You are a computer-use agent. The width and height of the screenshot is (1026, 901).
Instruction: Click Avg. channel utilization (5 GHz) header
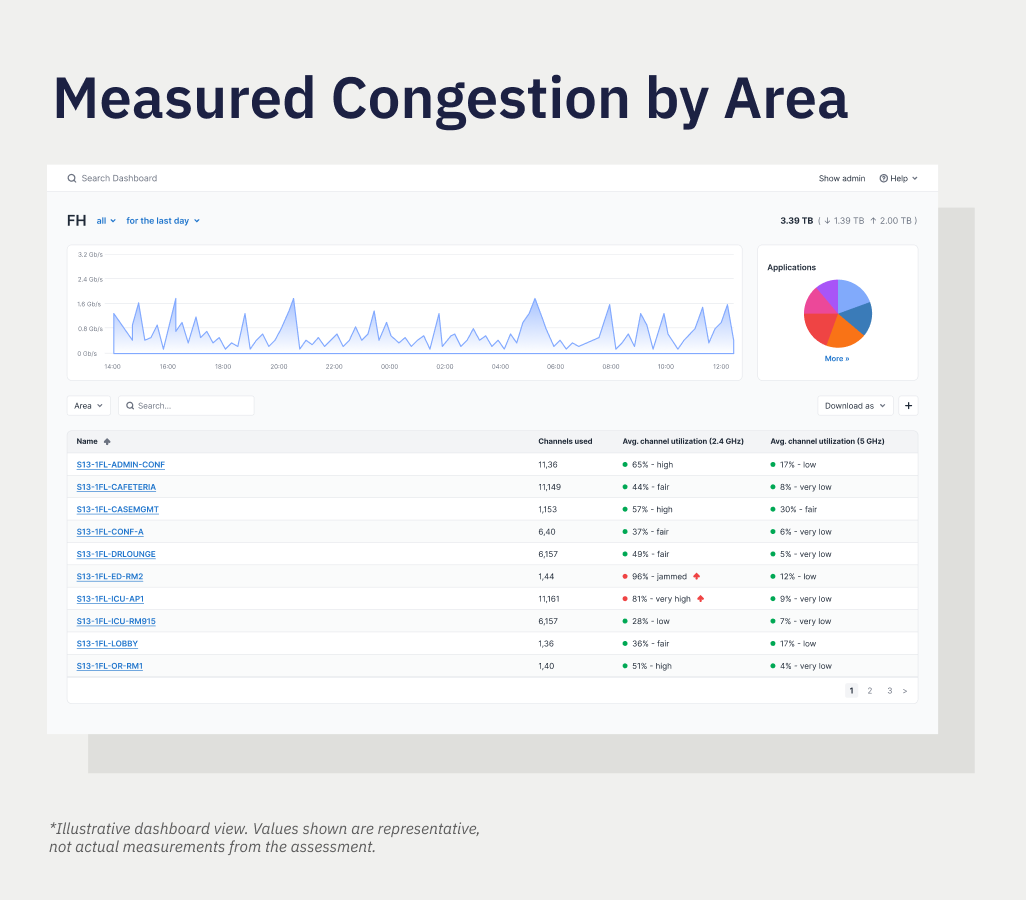(x=827, y=442)
